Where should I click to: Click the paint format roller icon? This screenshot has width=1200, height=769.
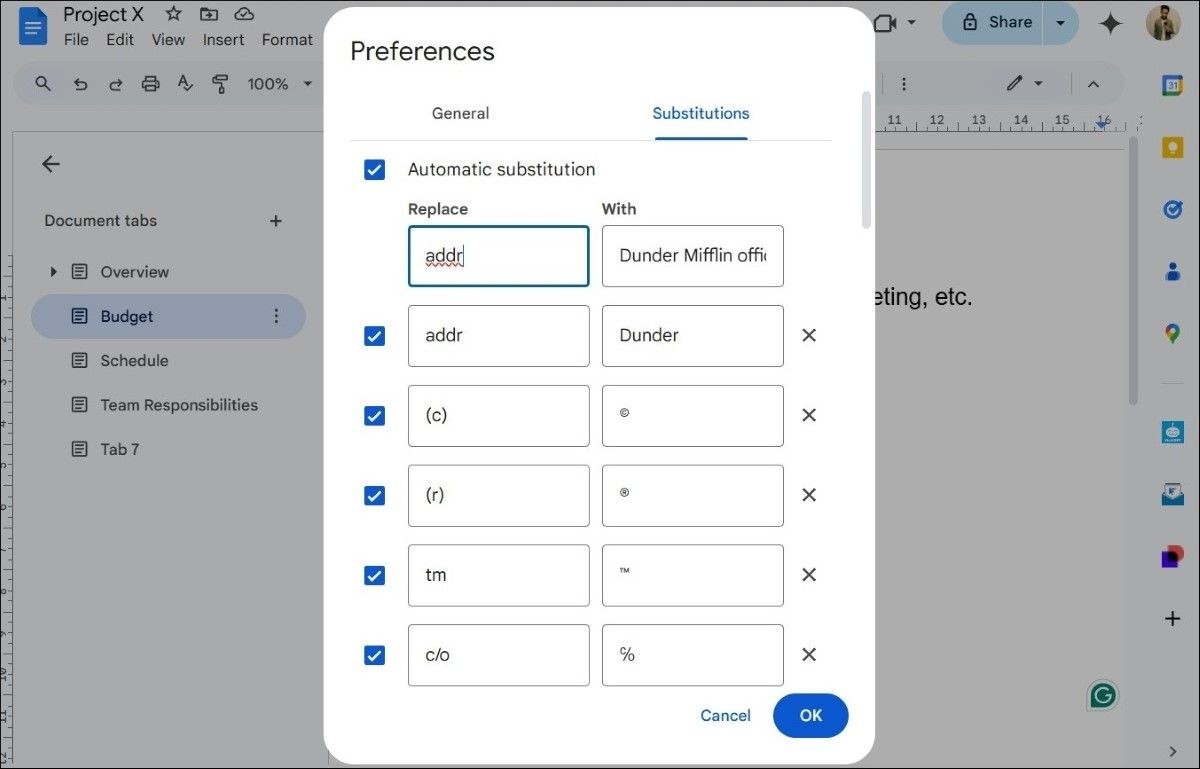[220, 84]
